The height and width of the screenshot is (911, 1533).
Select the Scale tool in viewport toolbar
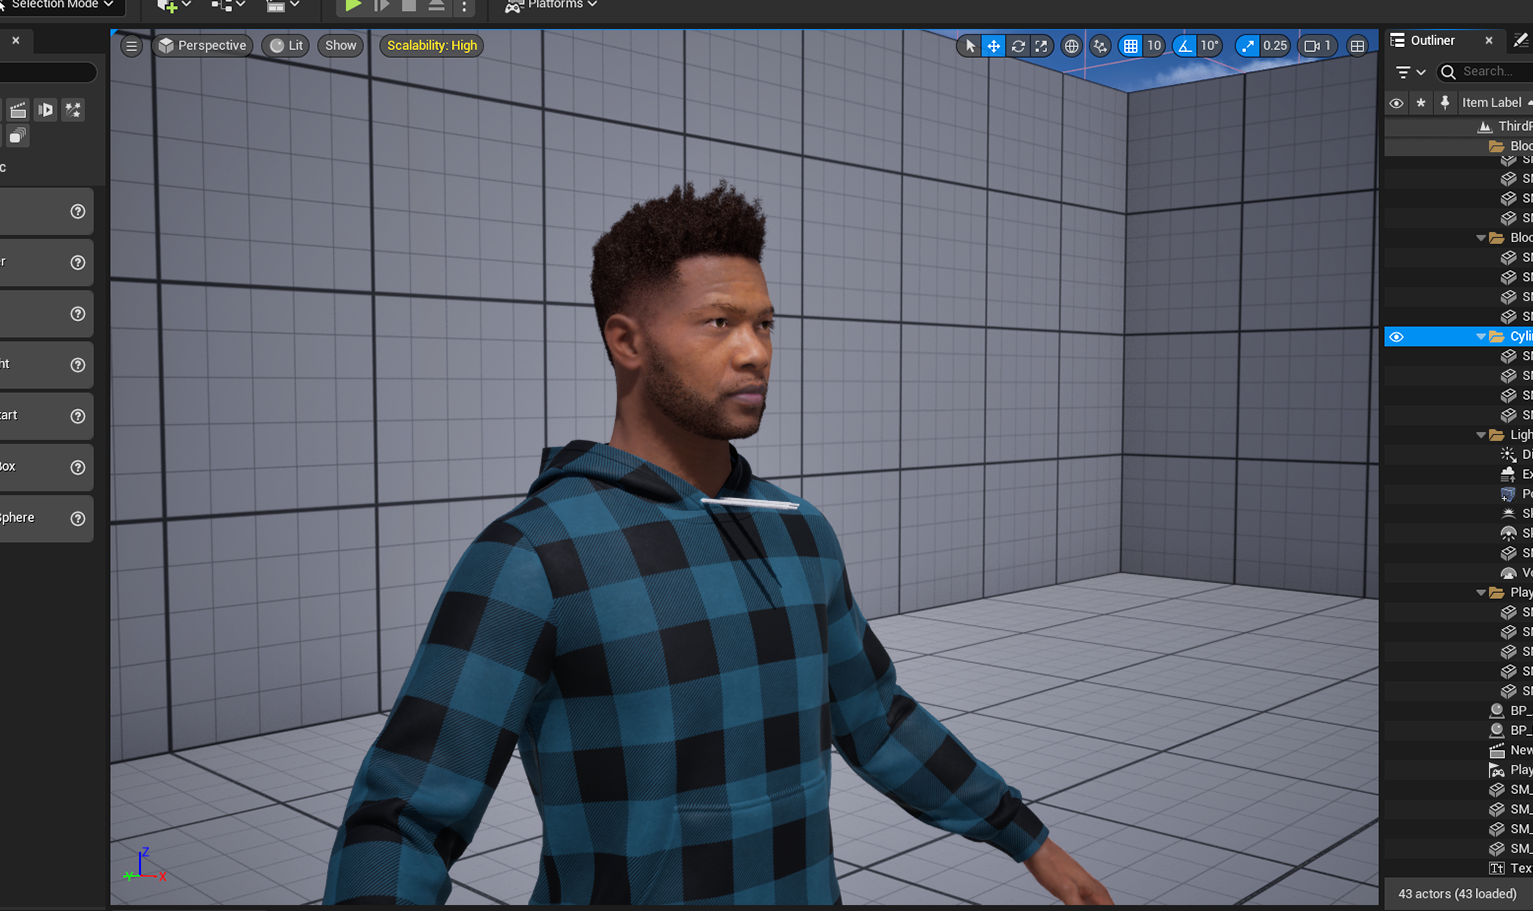[x=1040, y=45]
